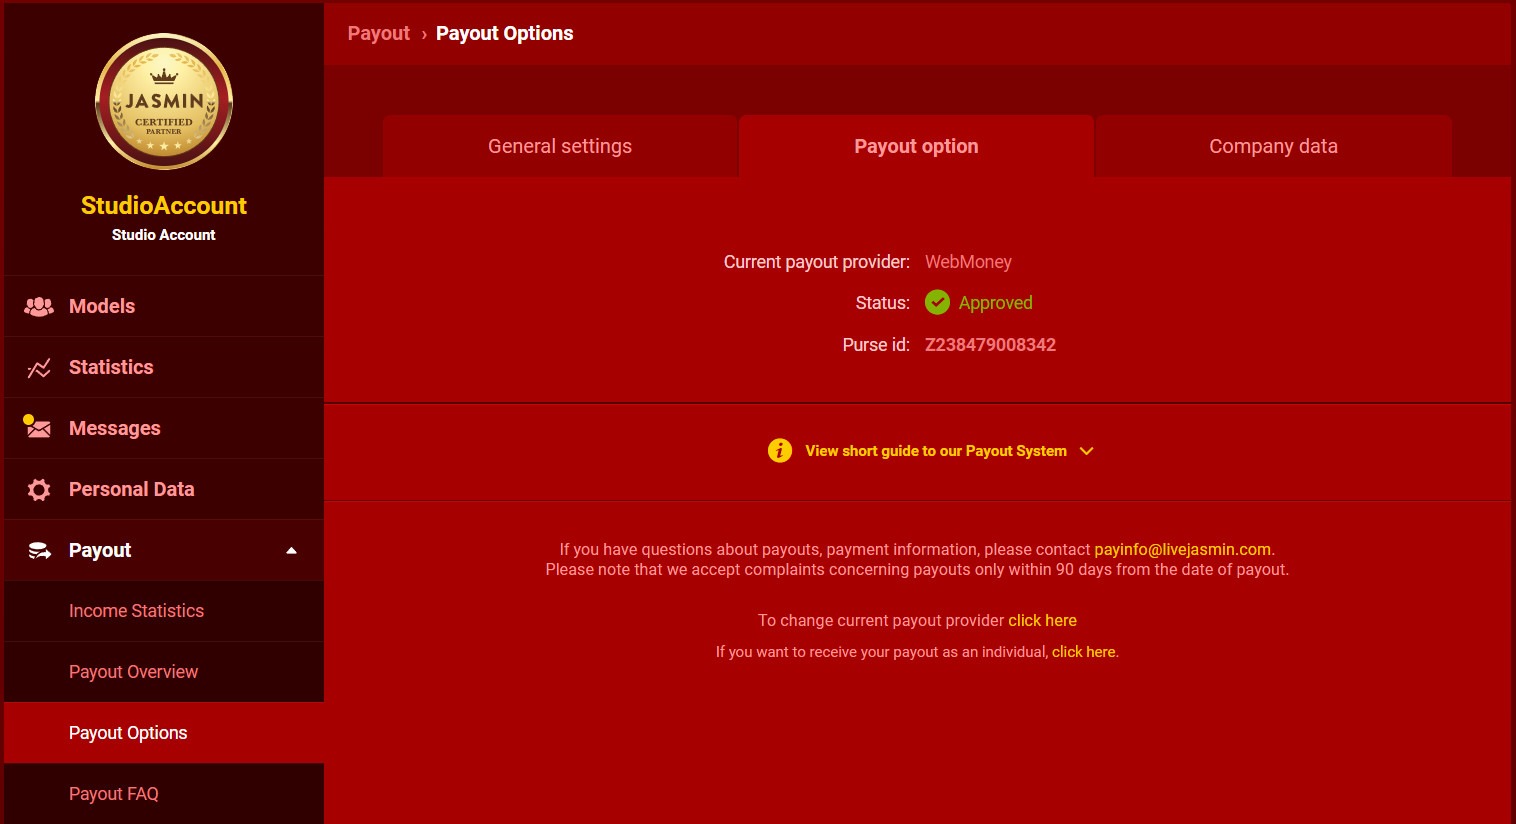This screenshot has width=1516, height=824.
Task: Click the Studio Account subtitle
Action: tap(164, 235)
